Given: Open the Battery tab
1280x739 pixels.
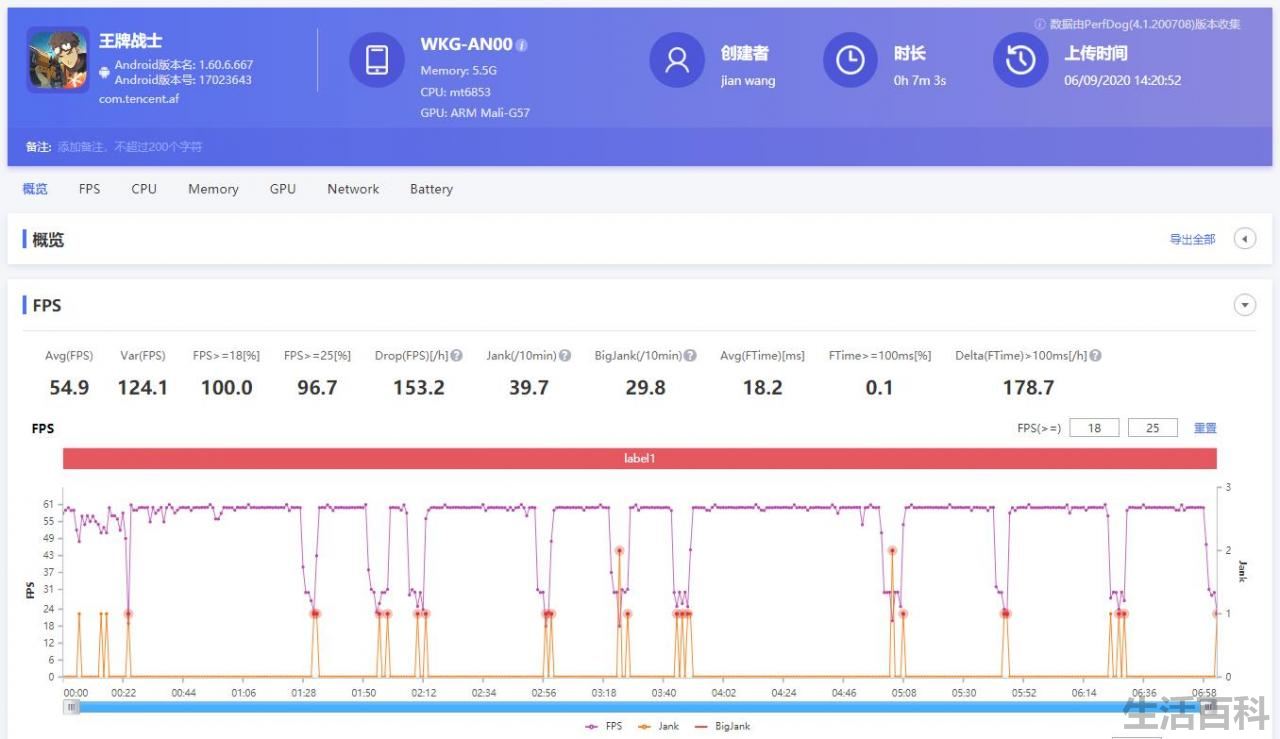Looking at the screenshot, I should (x=431, y=189).
